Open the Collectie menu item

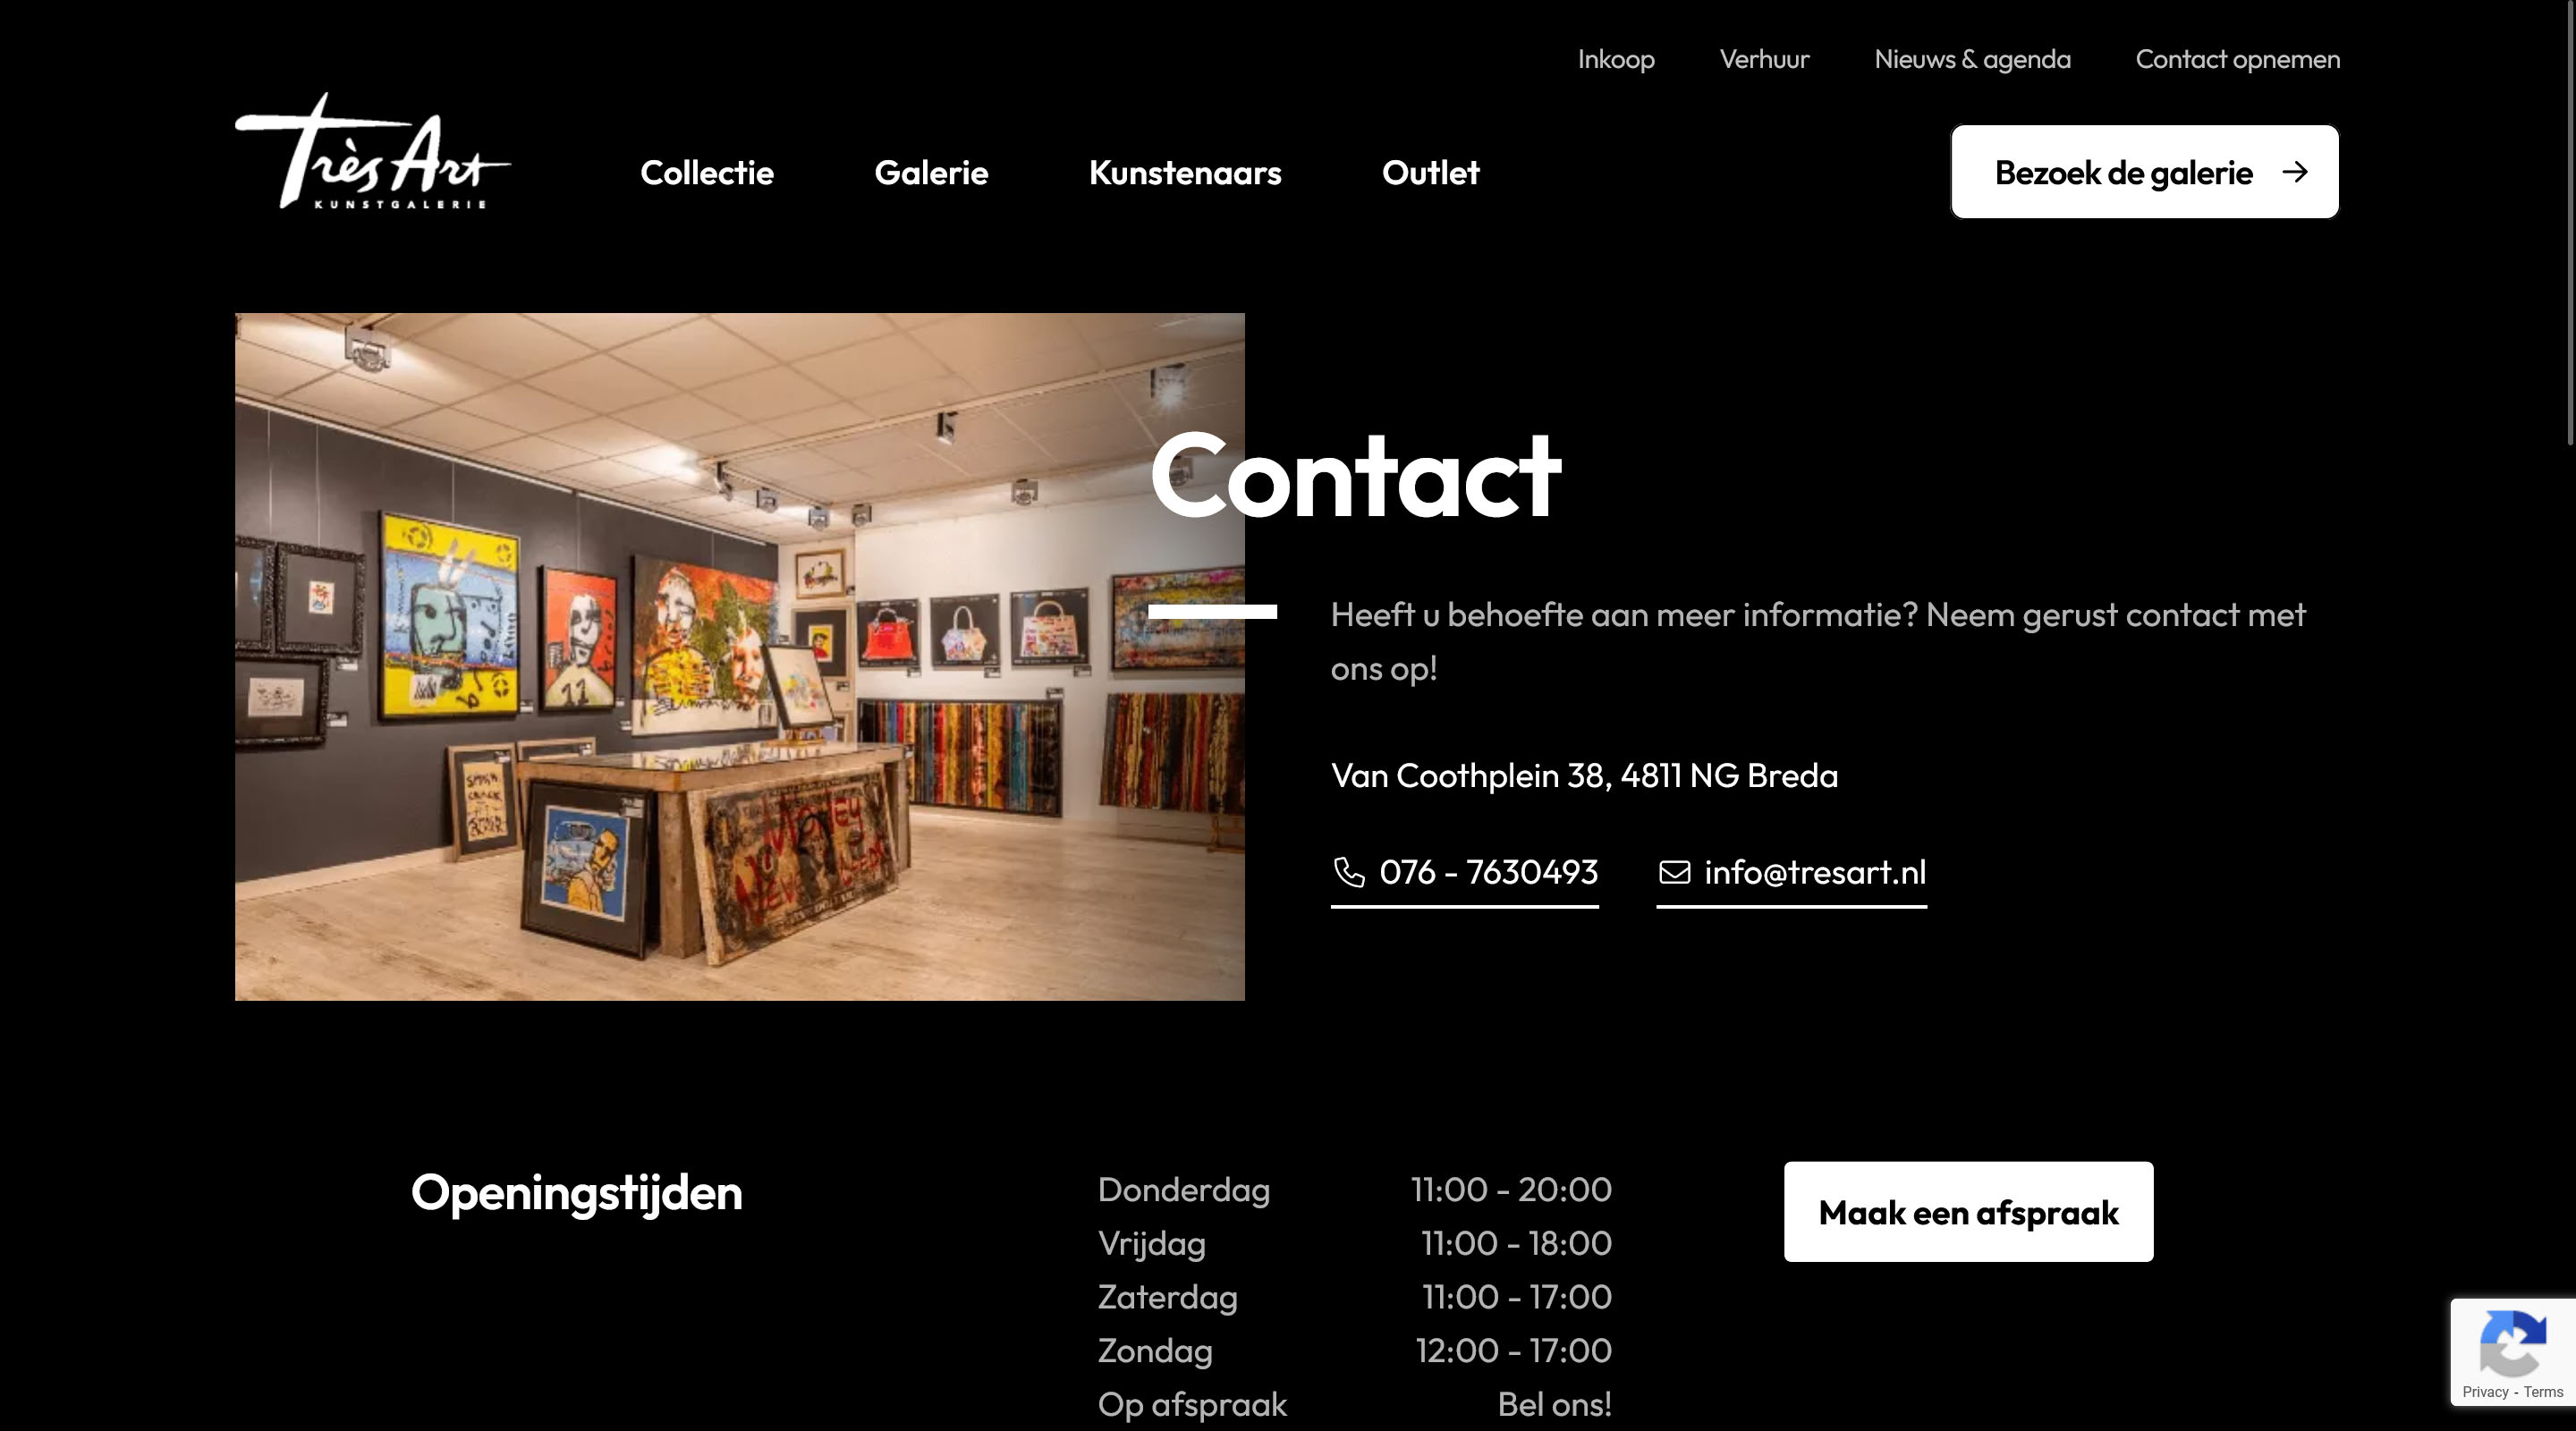click(x=707, y=173)
